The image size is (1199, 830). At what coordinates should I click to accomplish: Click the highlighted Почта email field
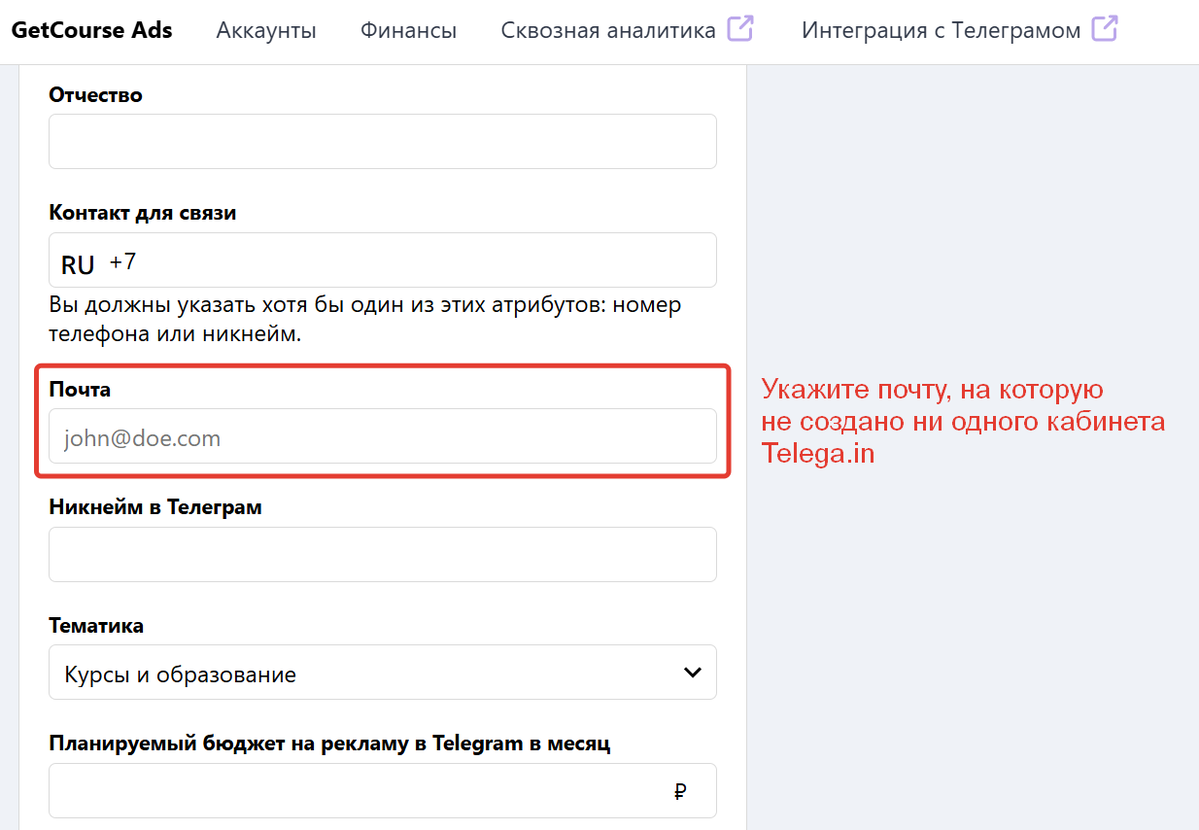382,437
